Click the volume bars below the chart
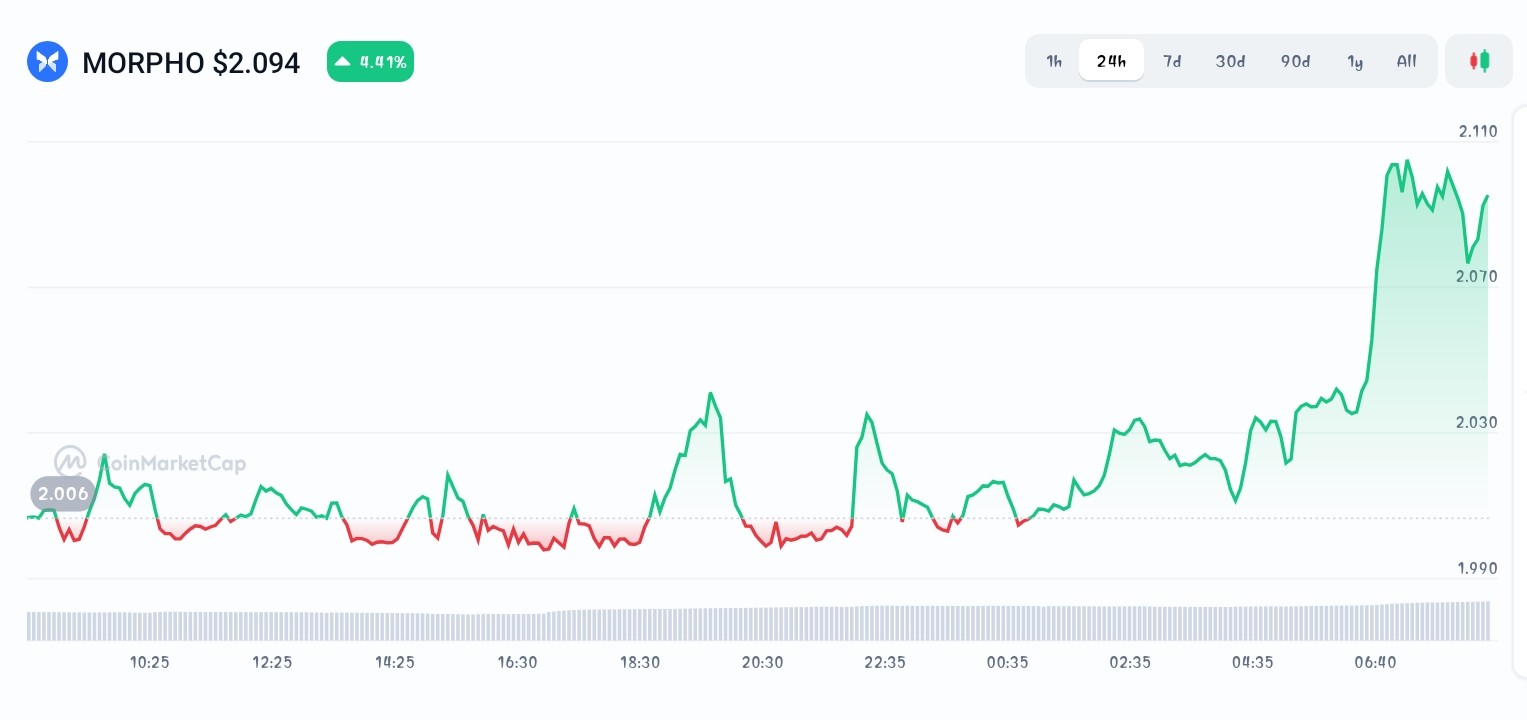This screenshot has height=720, width=1527. [758, 621]
